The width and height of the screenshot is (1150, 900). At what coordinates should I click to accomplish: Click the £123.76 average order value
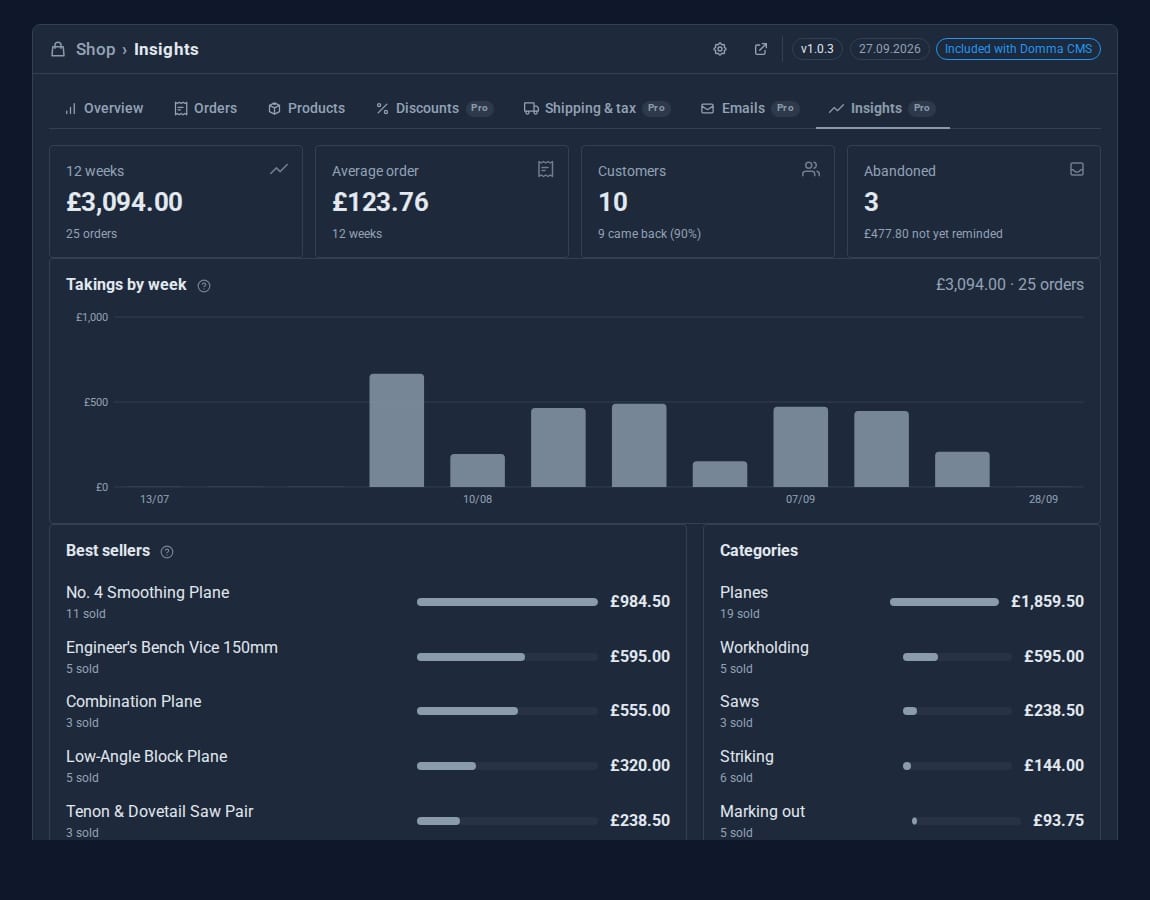pyautogui.click(x=380, y=202)
